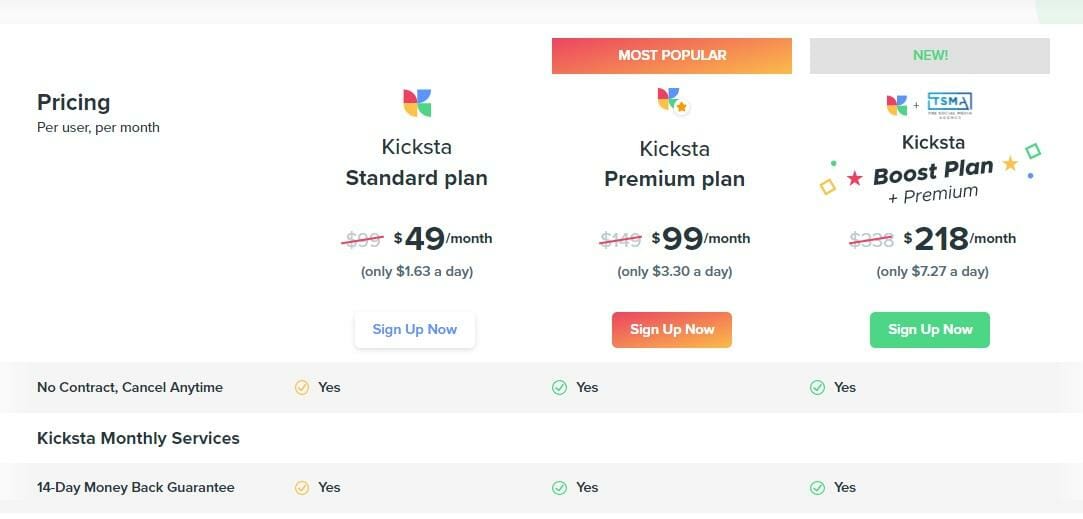
Task: Click the TSMA agency logo
Action: (949, 103)
